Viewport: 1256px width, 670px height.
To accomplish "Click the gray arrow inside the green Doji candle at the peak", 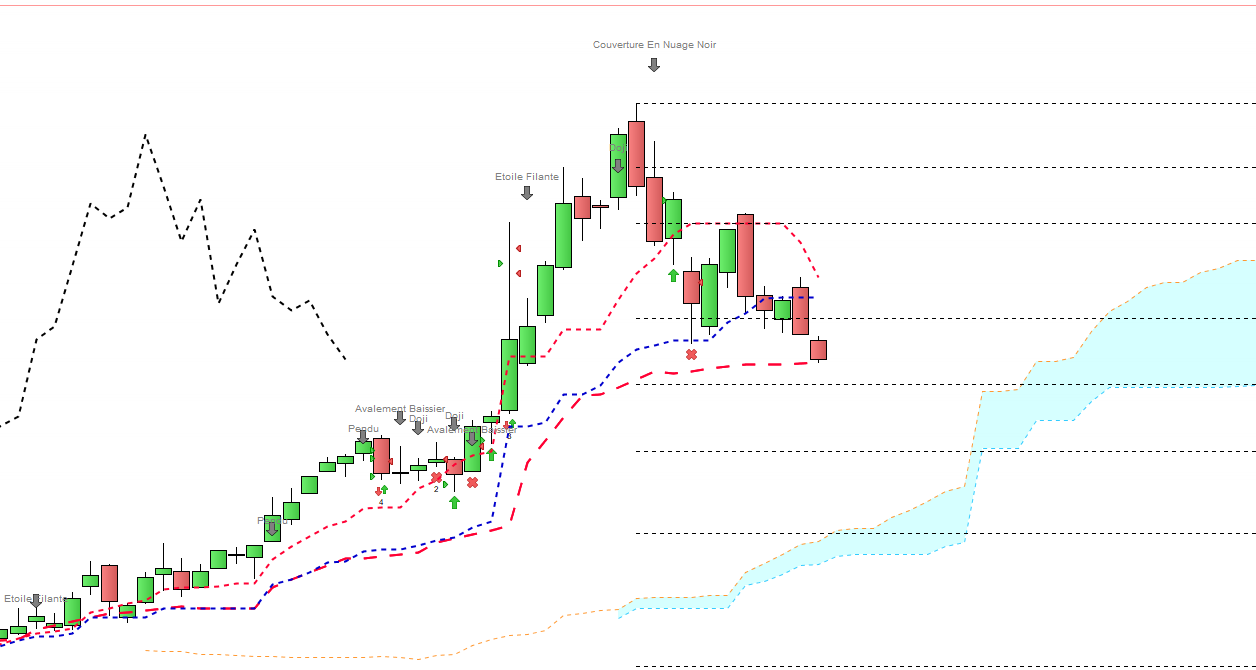I will (x=618, y=165).
